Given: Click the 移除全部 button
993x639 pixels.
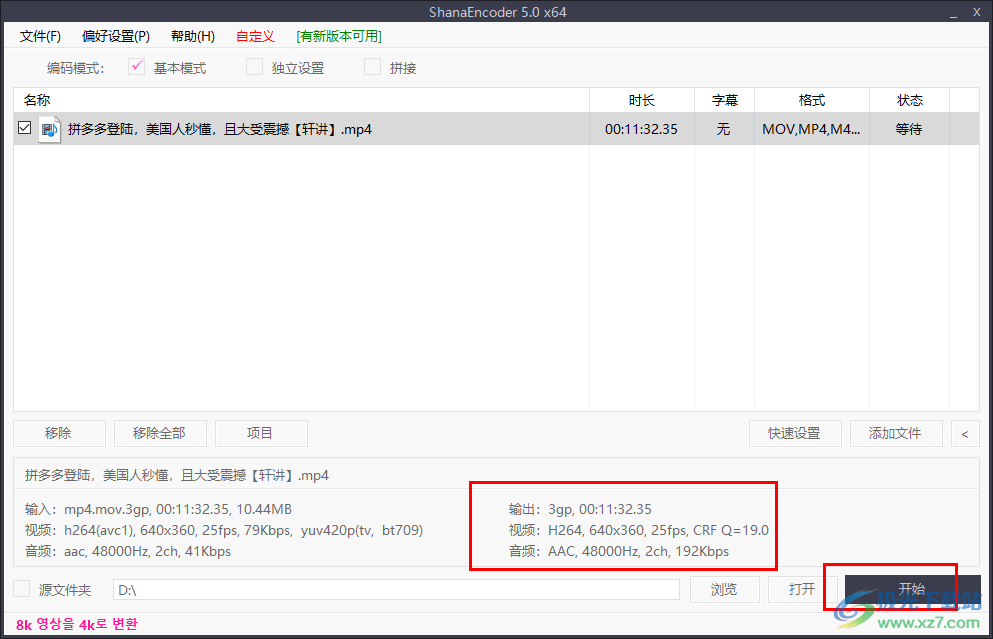Looking at the screenshot, I should coord(160,433).
